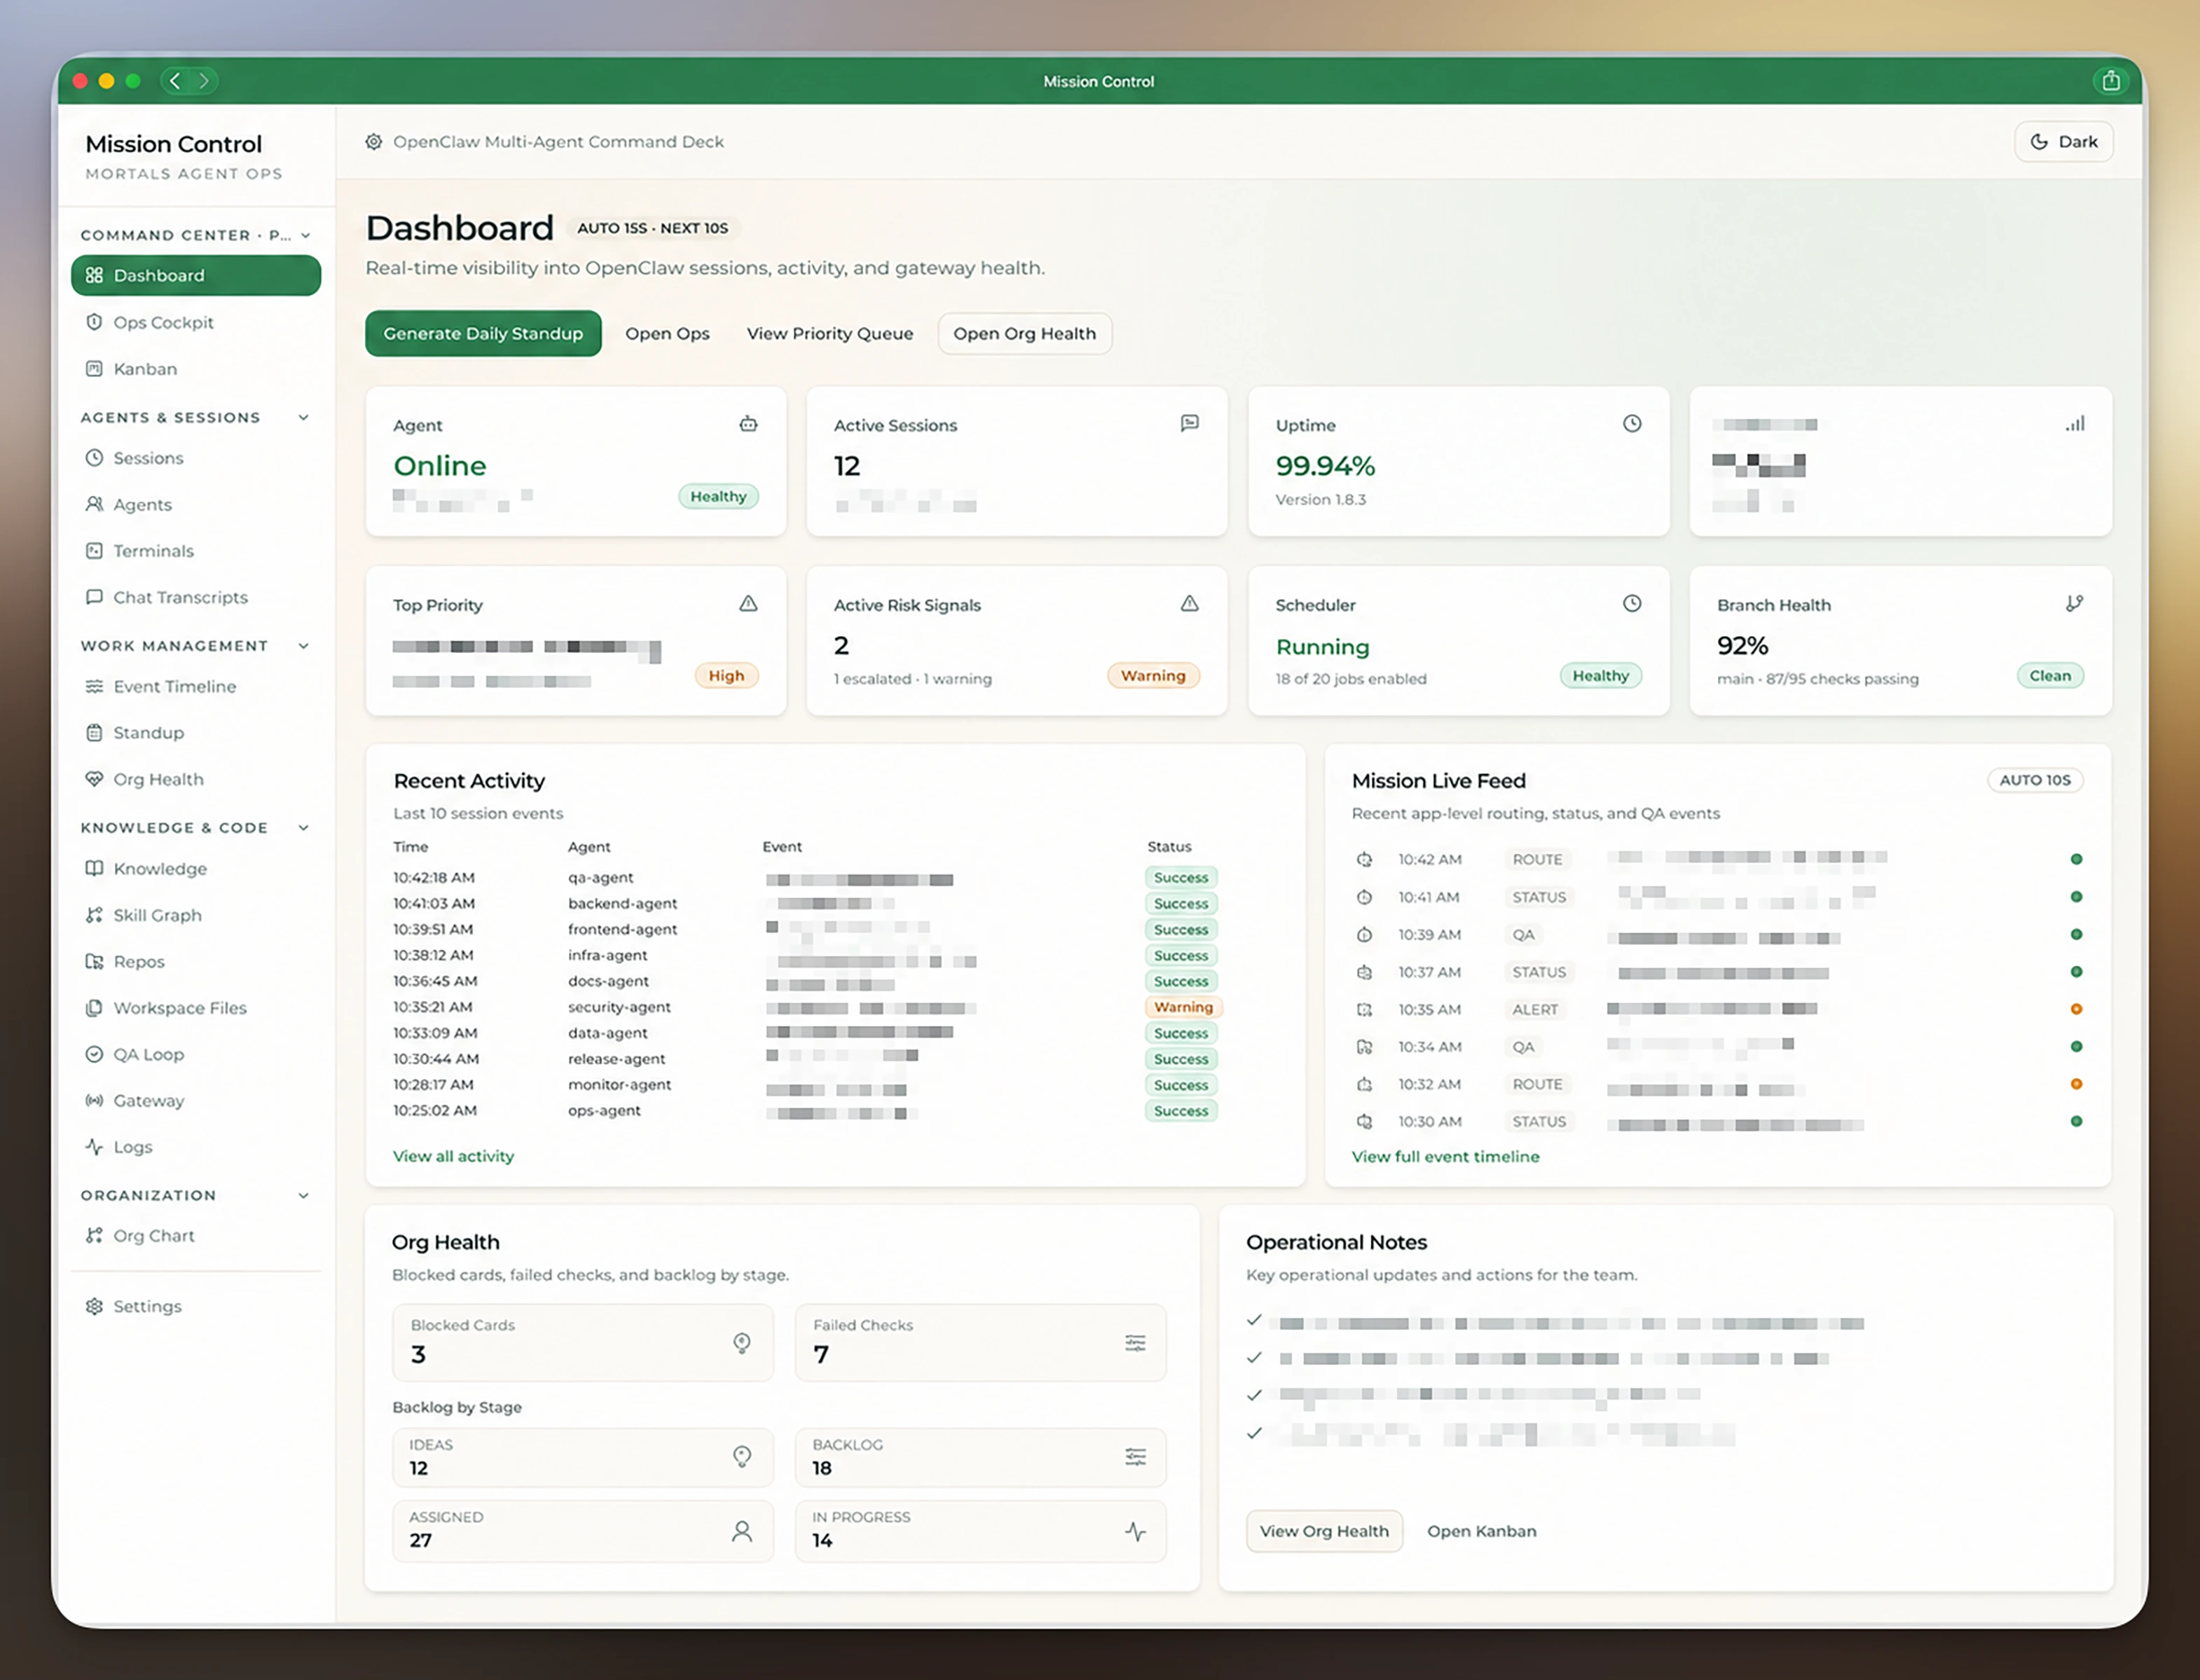Screen dimensions: 2200x1680
Task: Click the event icon for 10:39 AM QA feed row
Action: pyautogui.click(x=1364, y=935)
